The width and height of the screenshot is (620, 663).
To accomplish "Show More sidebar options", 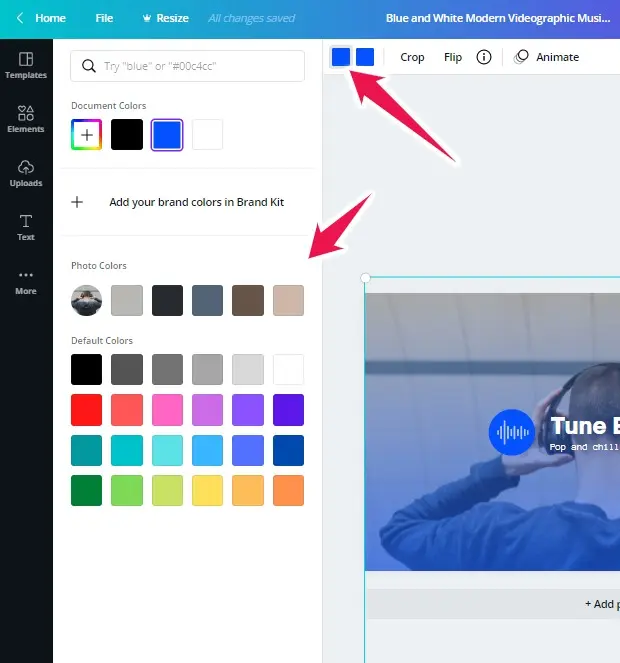I will [26, 281].
